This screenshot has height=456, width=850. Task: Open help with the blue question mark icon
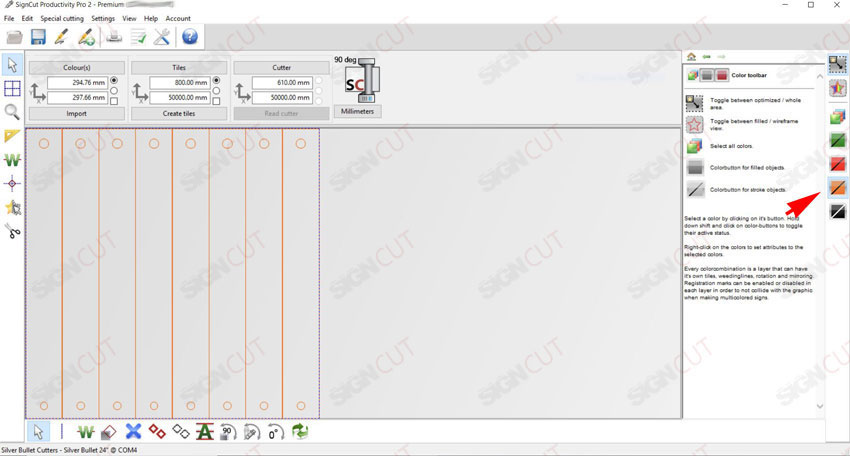190,37
